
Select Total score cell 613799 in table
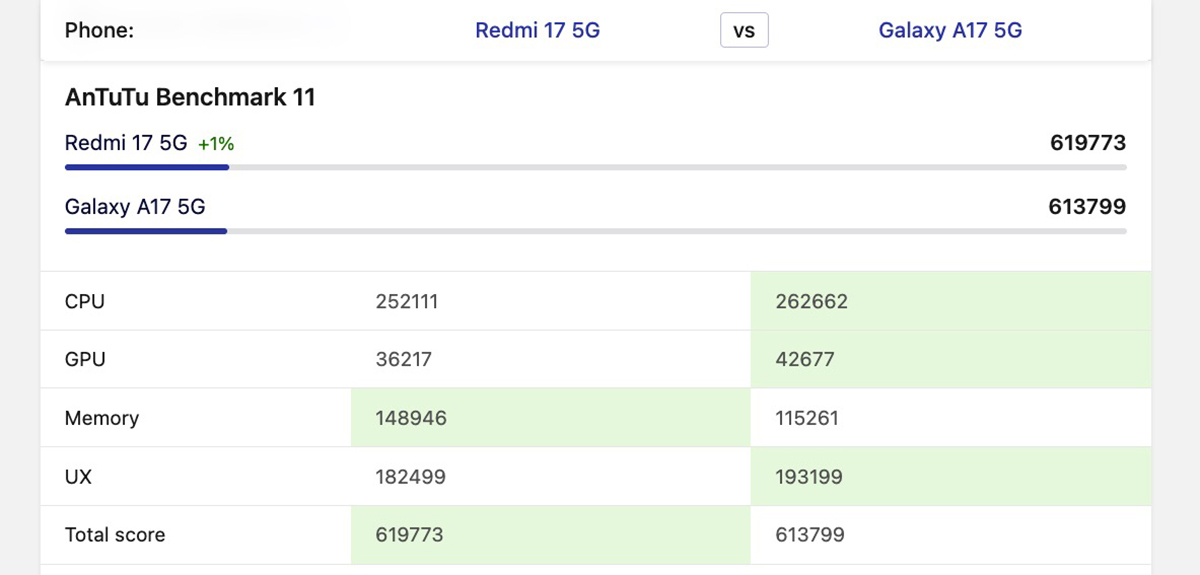[x=810, y=535]
